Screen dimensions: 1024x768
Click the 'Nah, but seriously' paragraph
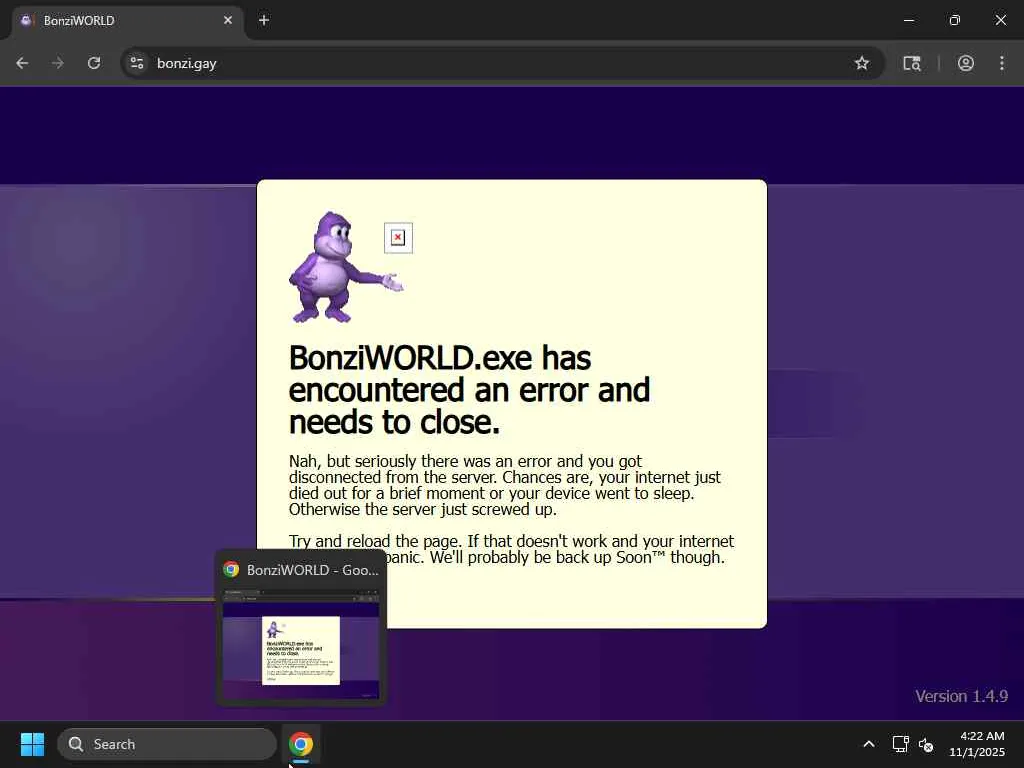tap(505, 485)
